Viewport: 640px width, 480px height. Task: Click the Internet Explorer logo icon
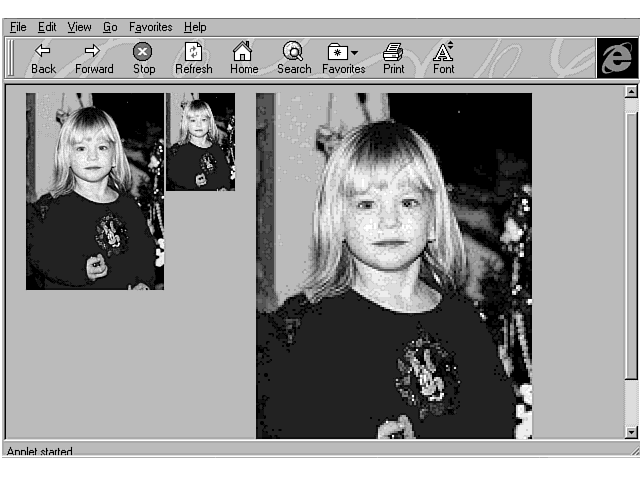point(616,58)
